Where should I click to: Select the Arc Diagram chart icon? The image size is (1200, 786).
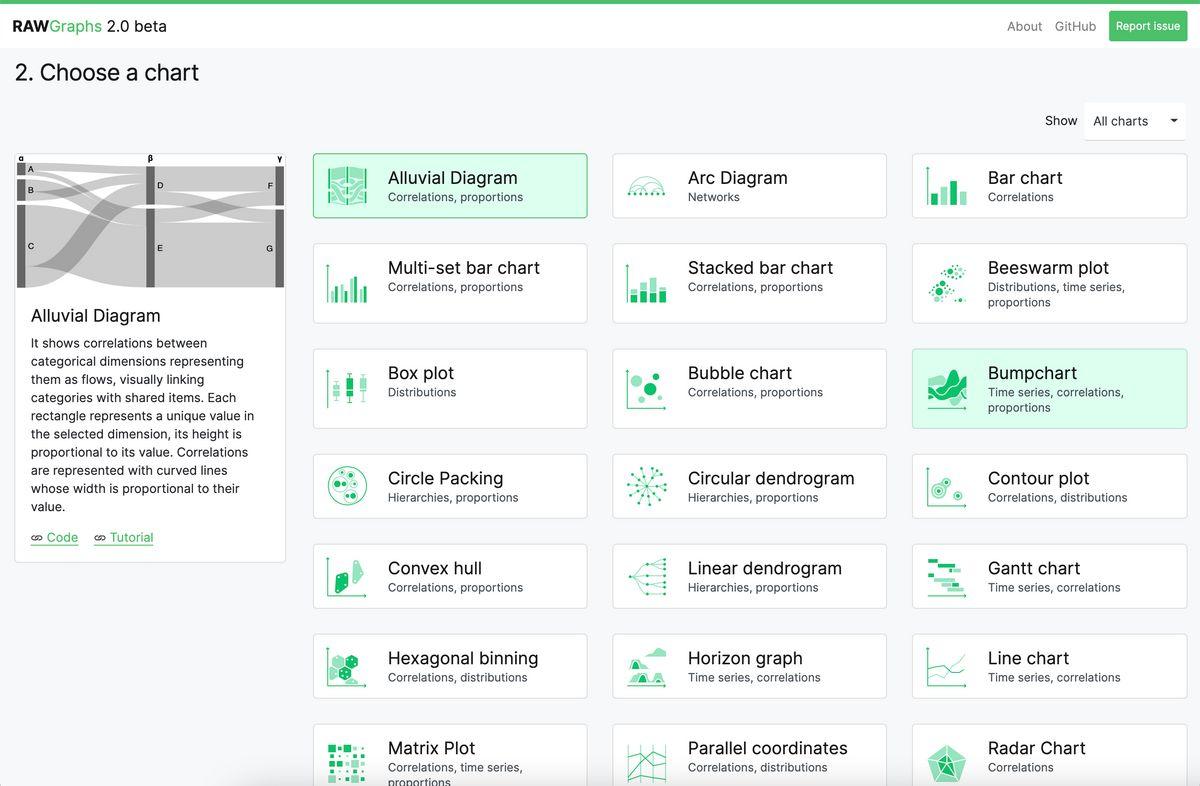pos(647,186)
